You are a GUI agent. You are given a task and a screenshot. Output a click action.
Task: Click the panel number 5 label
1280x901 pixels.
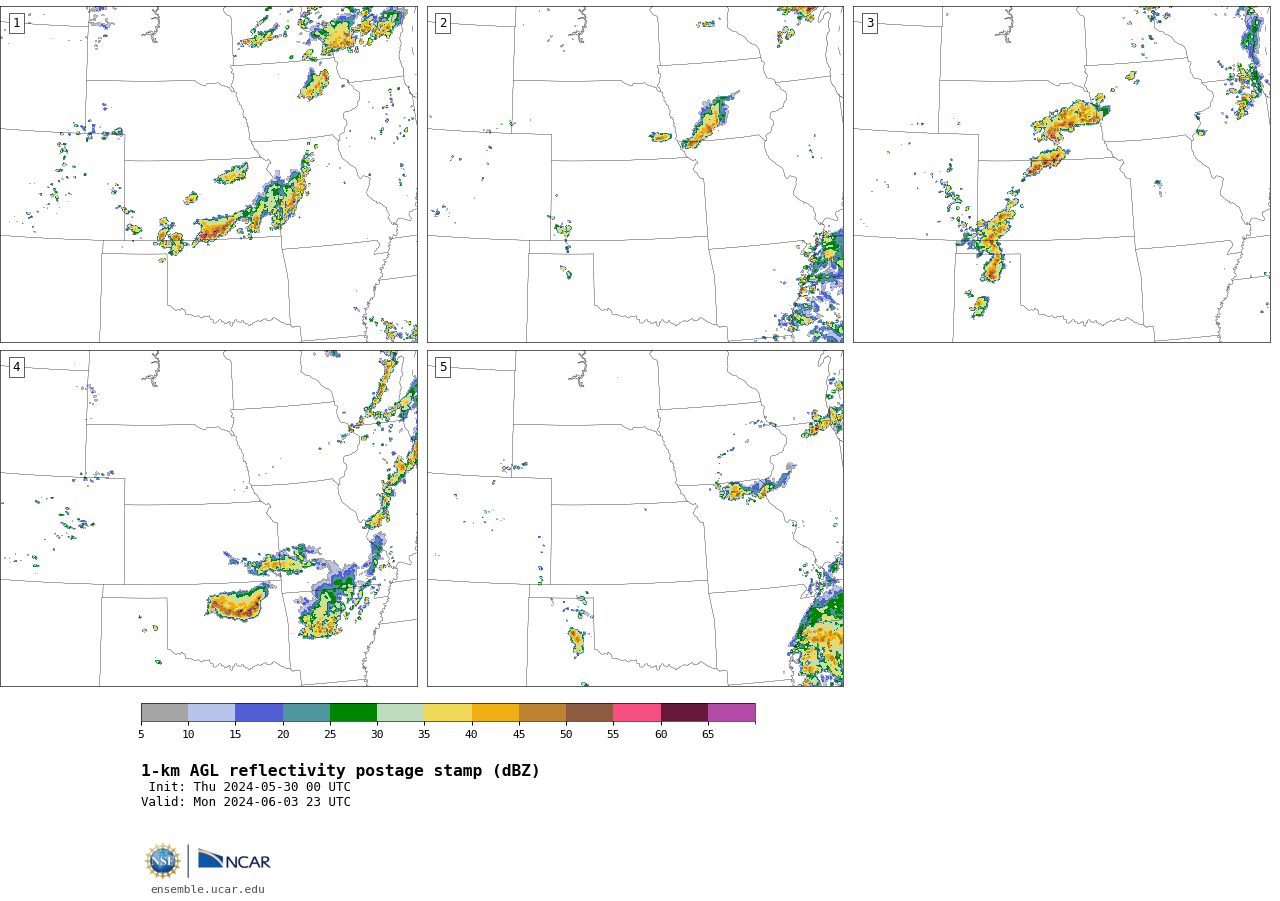pos(443,367)
